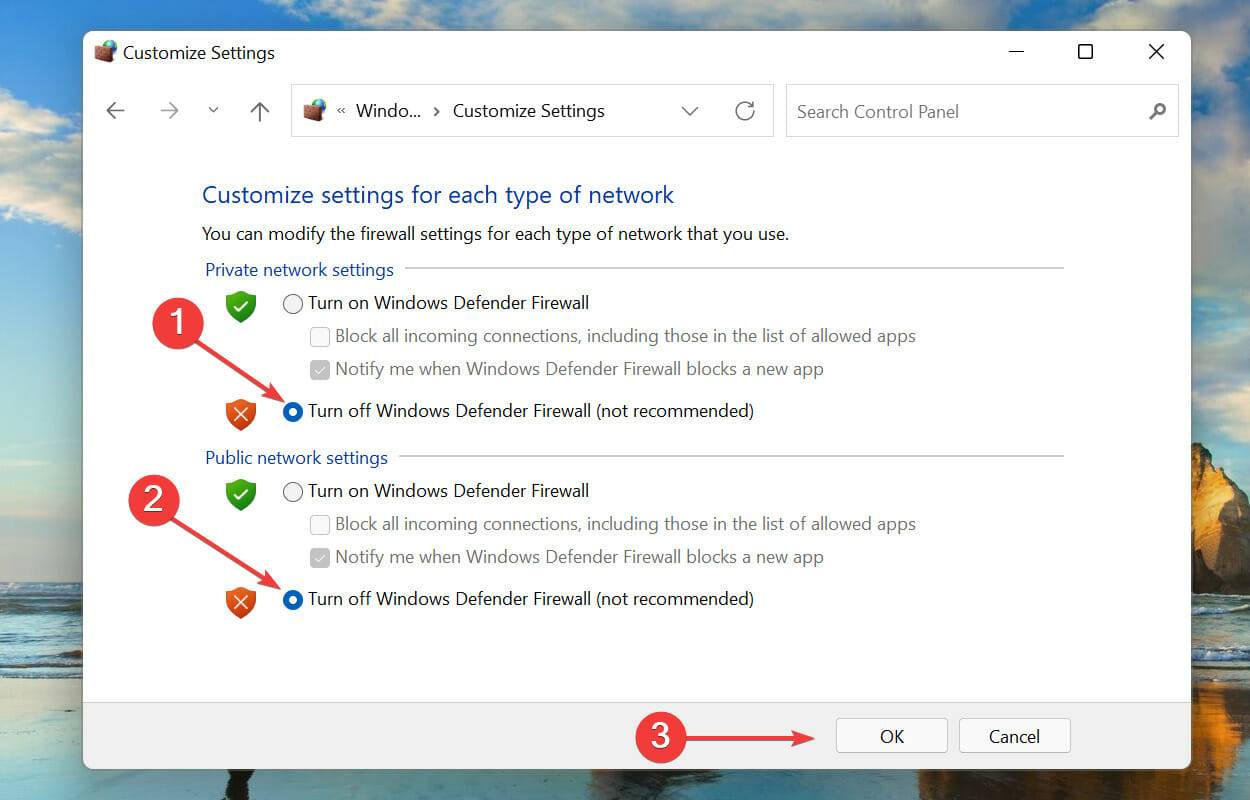This screenshot has height=800, width=1250.
Task: Click the green shield beside Public network settings
Action: pos(240,495)
